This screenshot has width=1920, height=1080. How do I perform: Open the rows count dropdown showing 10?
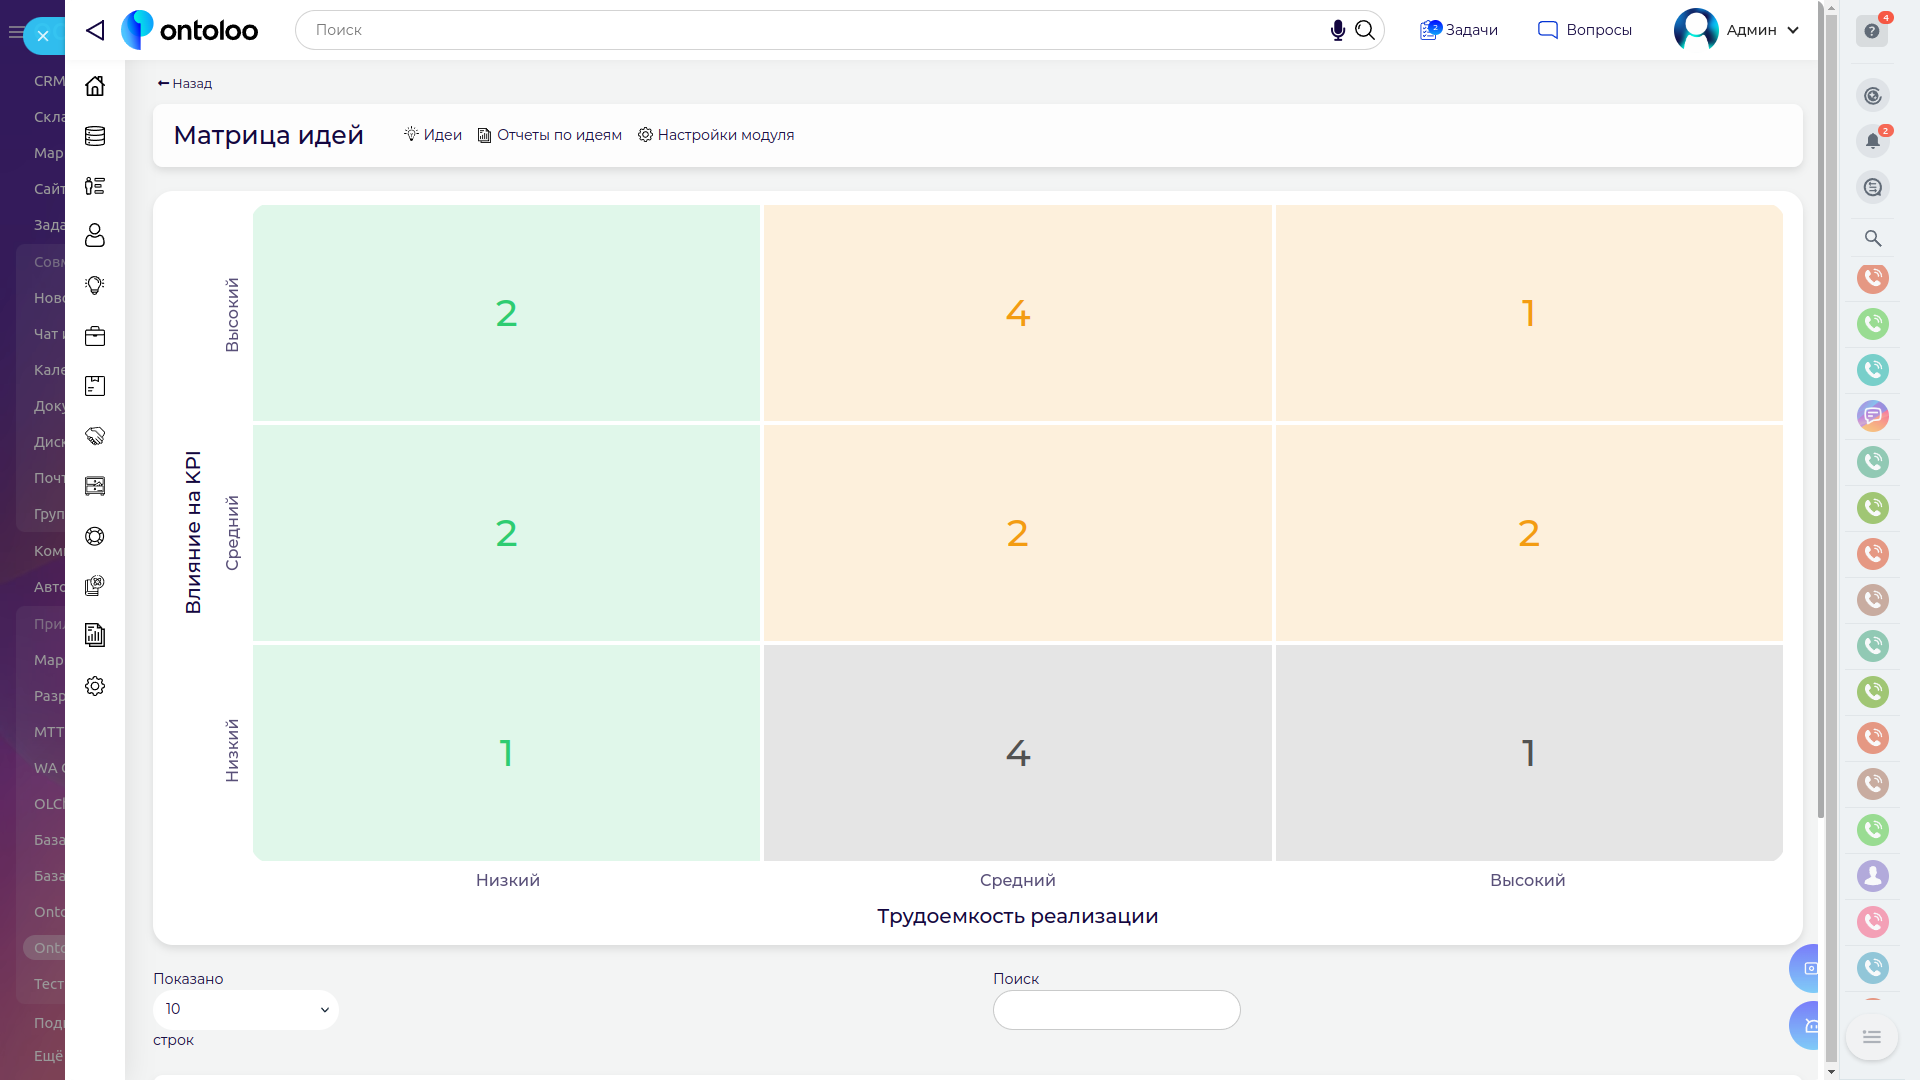(x=245, y=1009)
